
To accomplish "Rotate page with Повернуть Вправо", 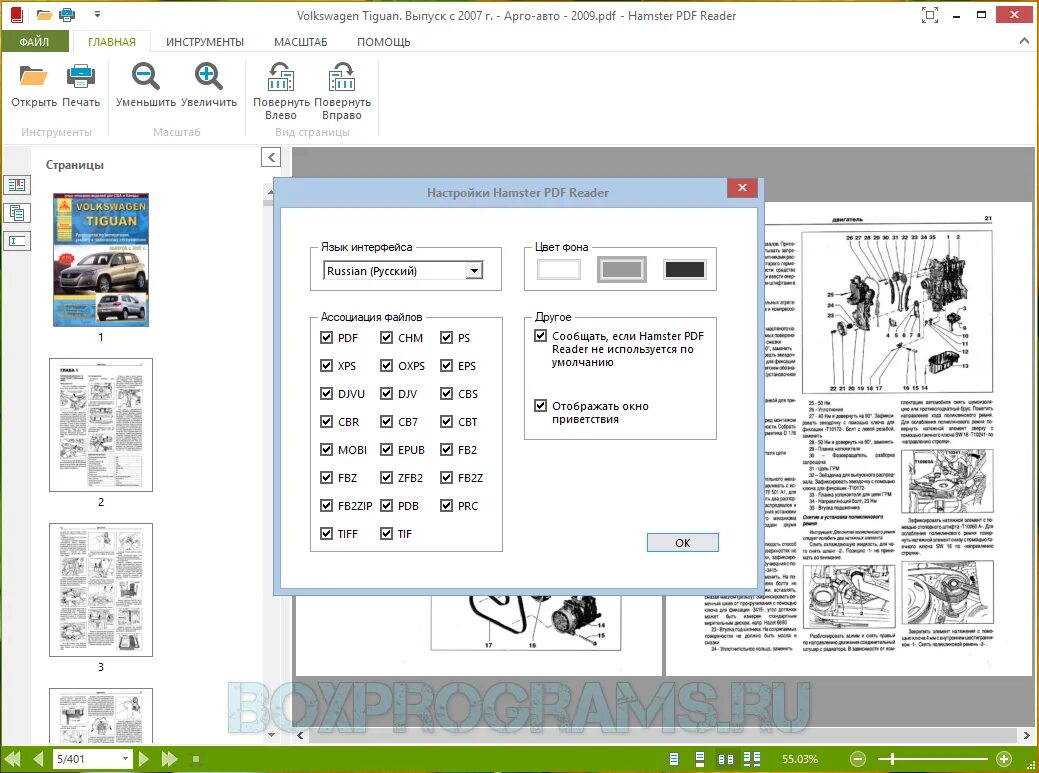I will [x=342, y=77].
